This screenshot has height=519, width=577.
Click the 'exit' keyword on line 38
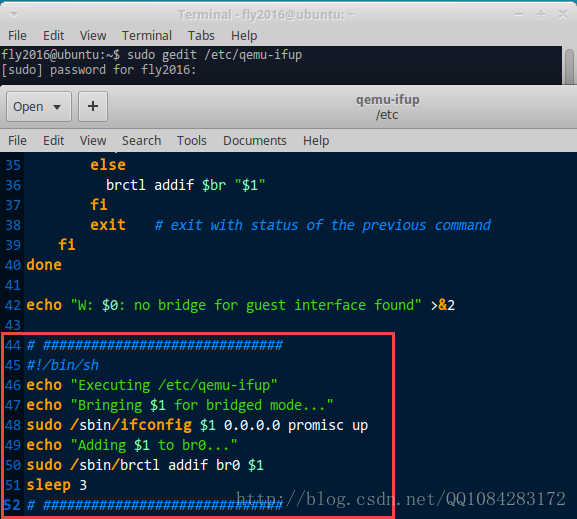tap(108, 225)
